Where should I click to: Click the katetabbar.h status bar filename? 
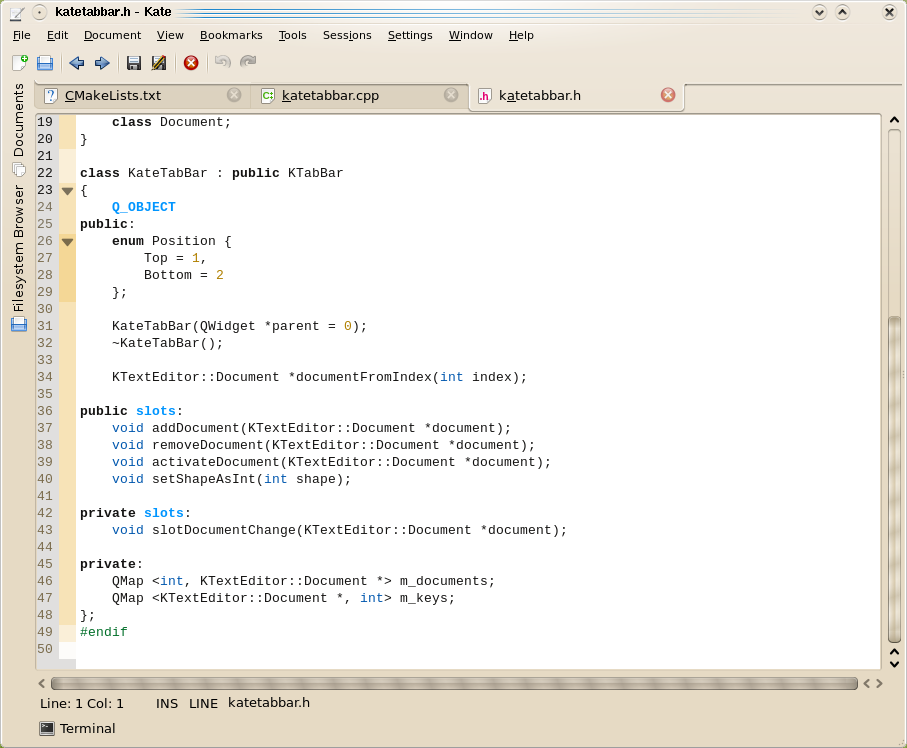click(269, 703)
